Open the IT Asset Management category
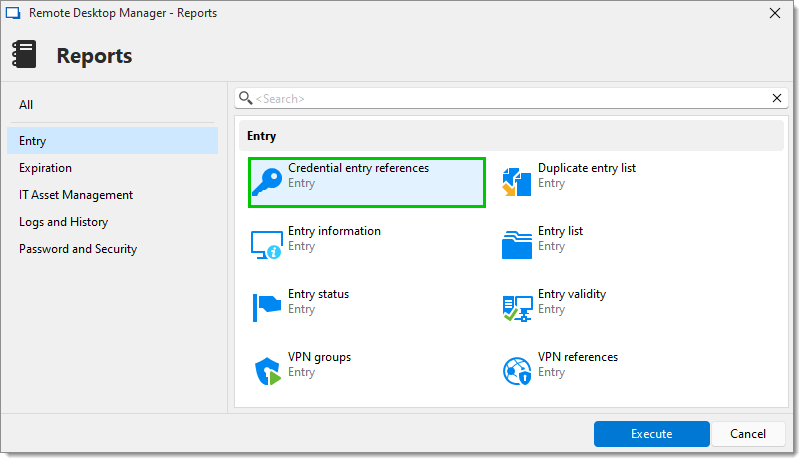The height and width of the screenshot is (463, 804). [x=112, y=195]
